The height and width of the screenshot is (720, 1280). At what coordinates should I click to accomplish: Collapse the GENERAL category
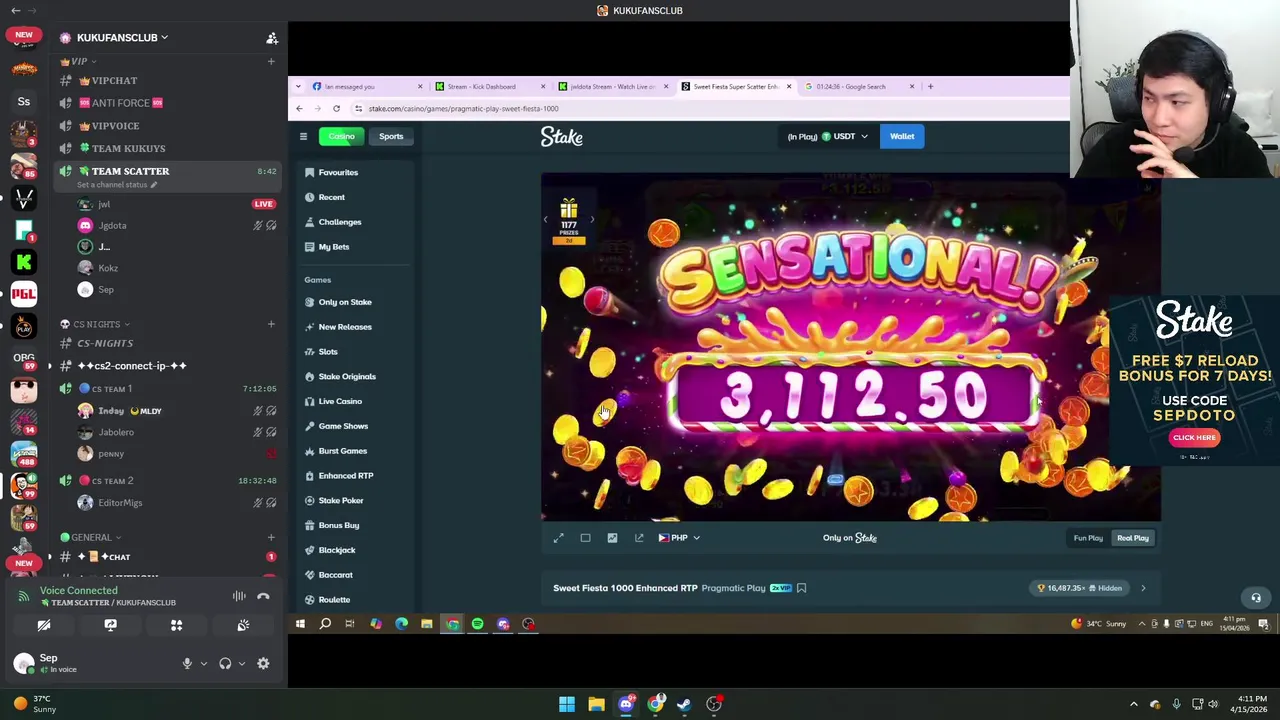[x=91, y=537]
